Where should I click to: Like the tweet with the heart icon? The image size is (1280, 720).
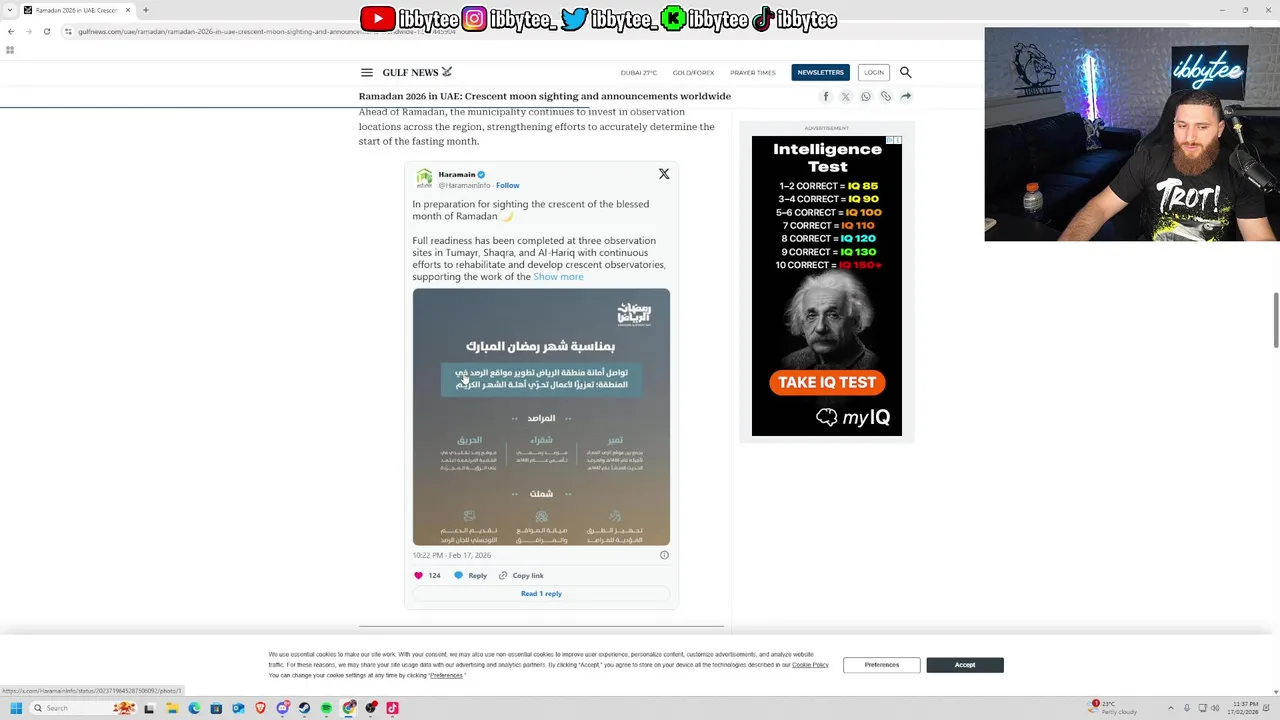(418, 575)
